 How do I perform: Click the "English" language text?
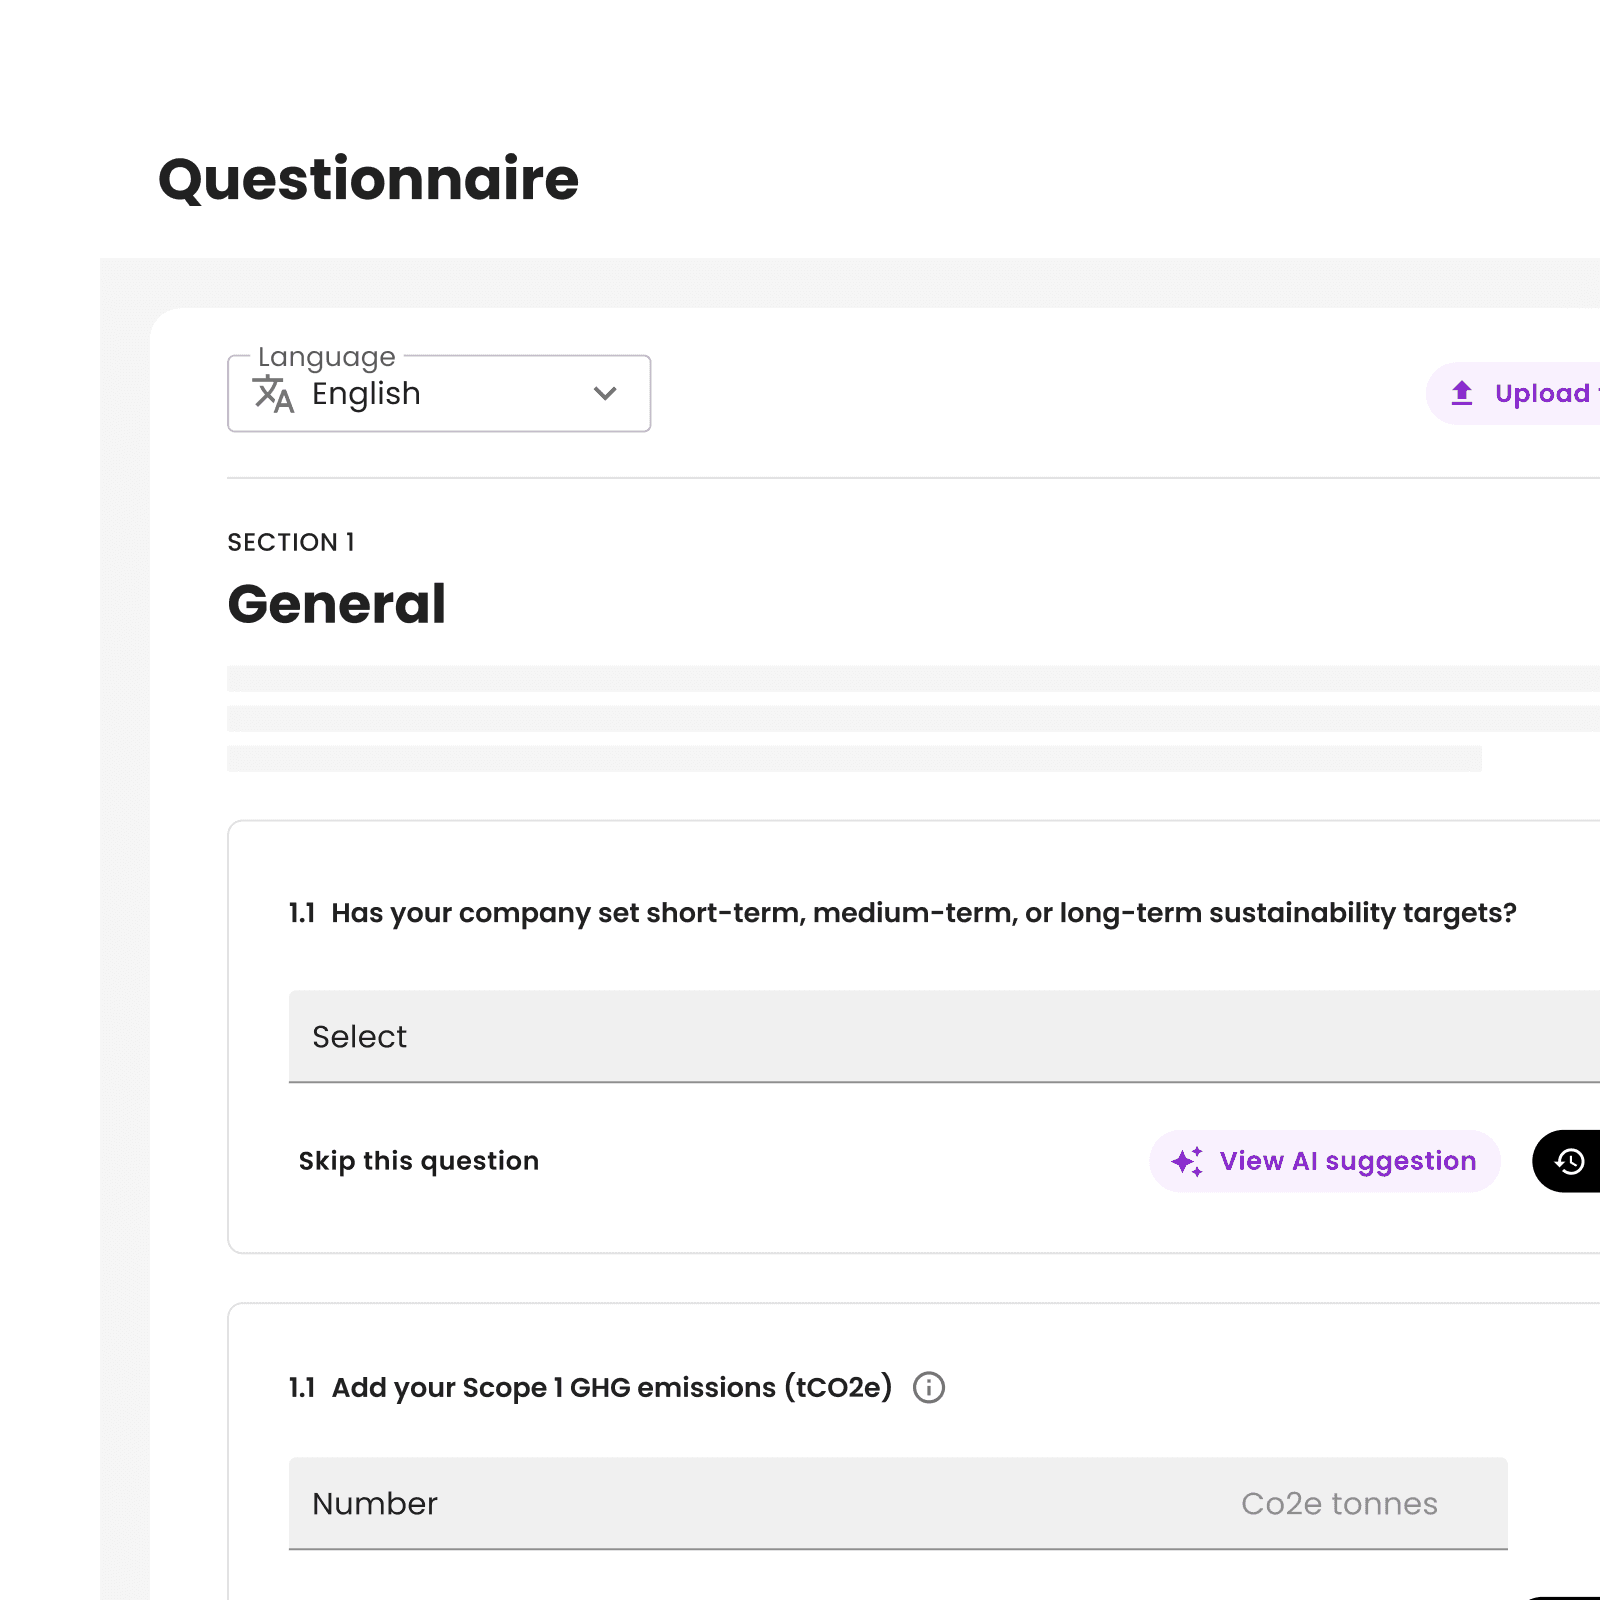tap(364, 394)
